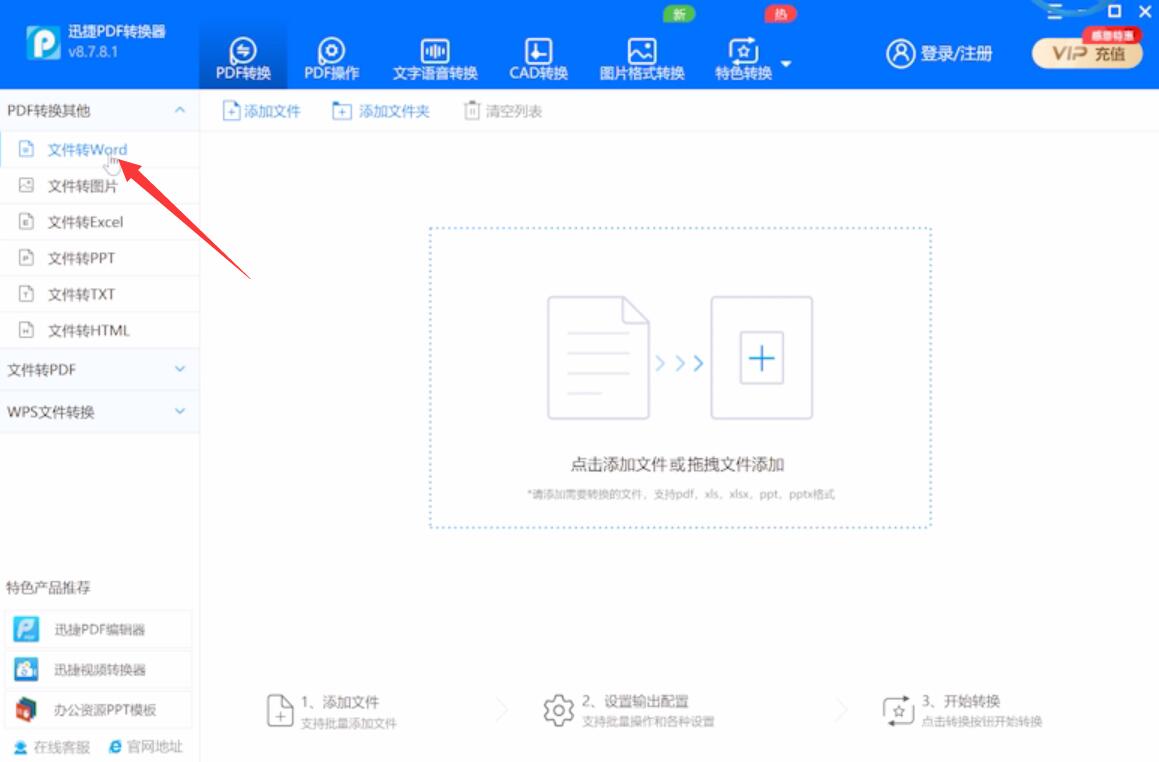Click the 文件转TXT file icon

coord(26,293)
